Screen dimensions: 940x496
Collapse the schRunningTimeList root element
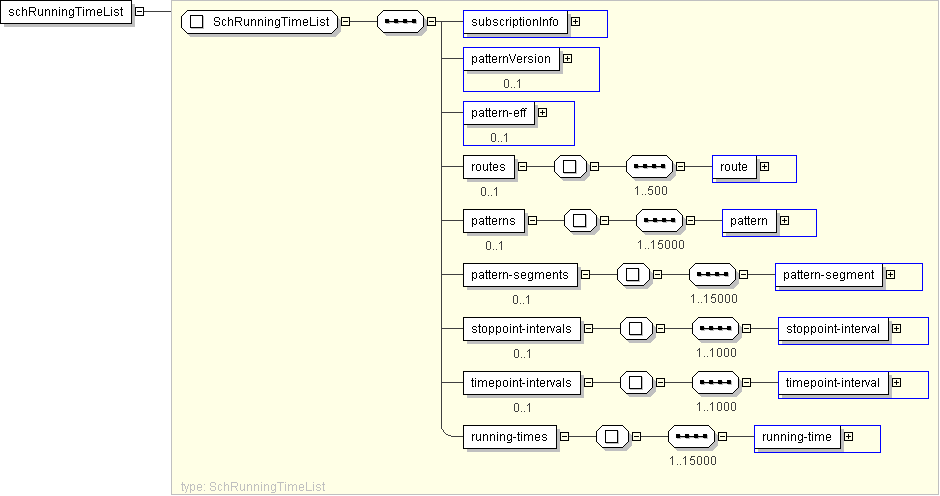[139, 12]
